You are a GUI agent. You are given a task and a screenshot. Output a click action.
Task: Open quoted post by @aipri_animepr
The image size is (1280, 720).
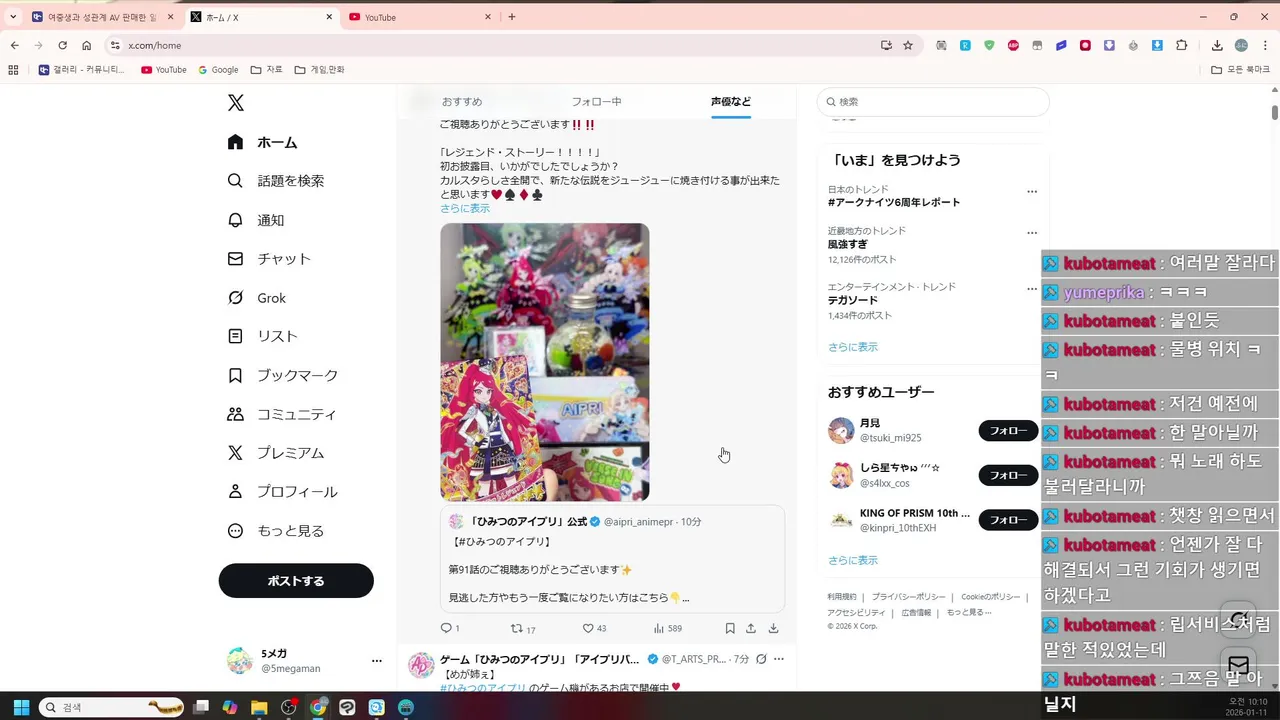point(612,559)
